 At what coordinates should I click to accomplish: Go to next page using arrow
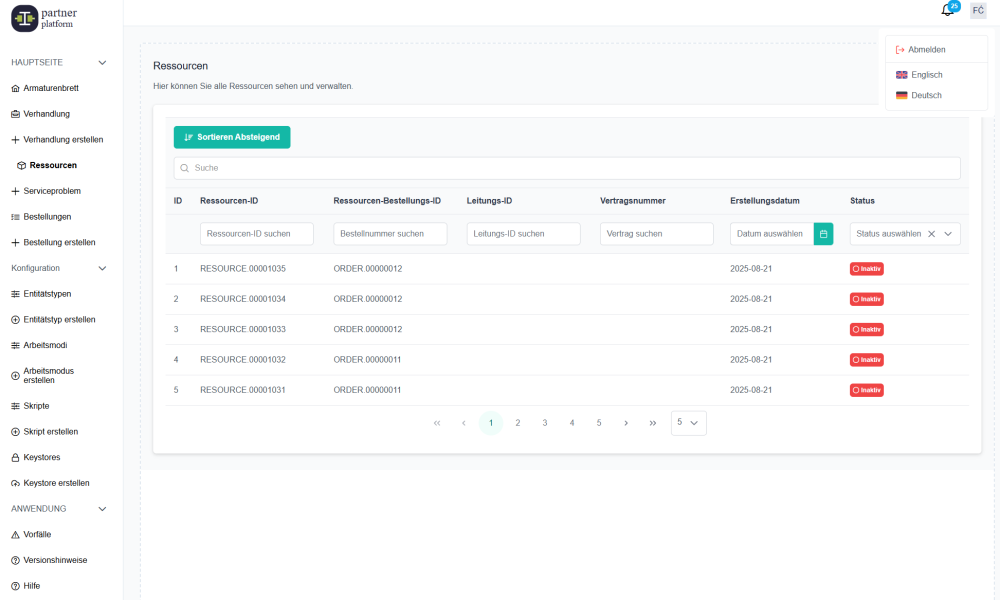pyautogui.click(x=626, y=423)
